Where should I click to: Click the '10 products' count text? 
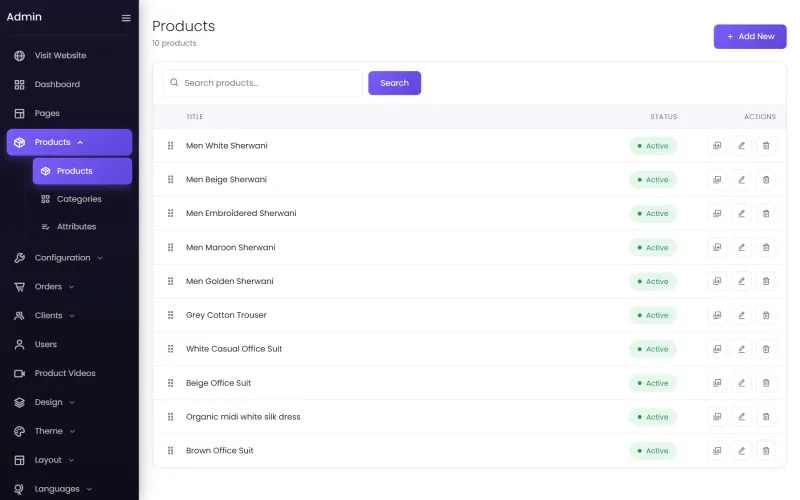[x=174, y=43]
